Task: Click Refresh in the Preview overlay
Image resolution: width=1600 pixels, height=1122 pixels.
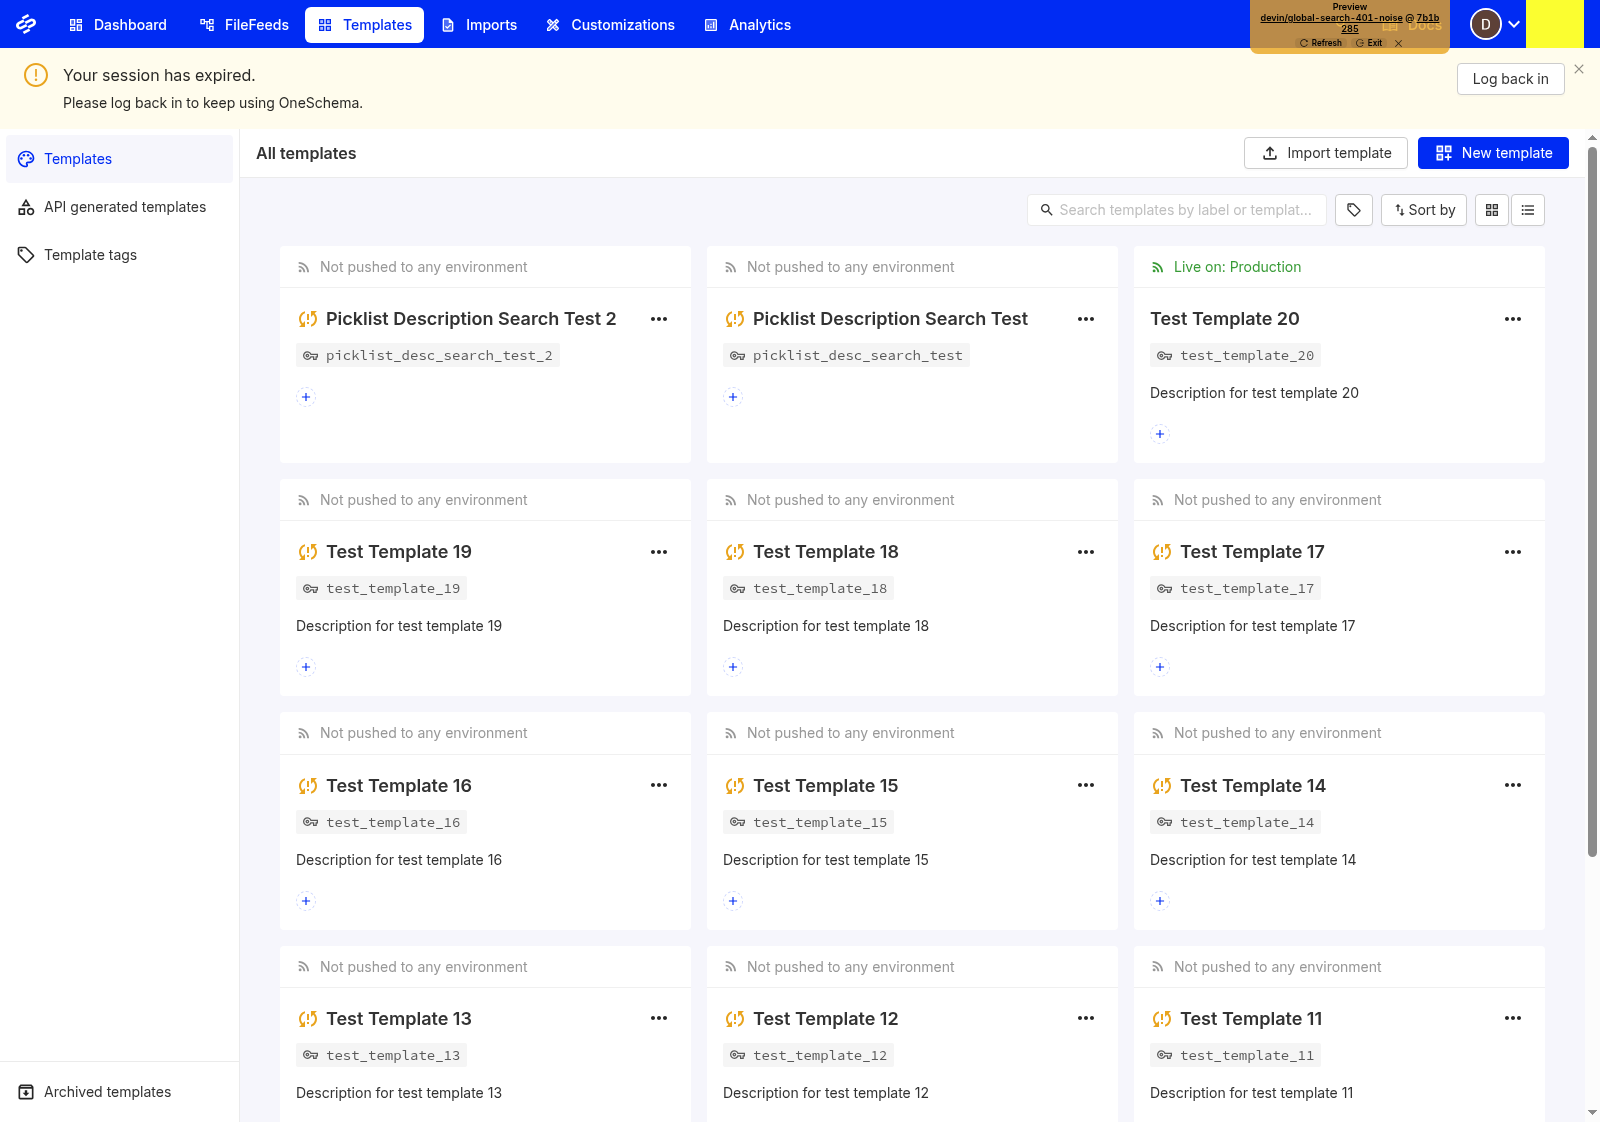Action: 1321,43
